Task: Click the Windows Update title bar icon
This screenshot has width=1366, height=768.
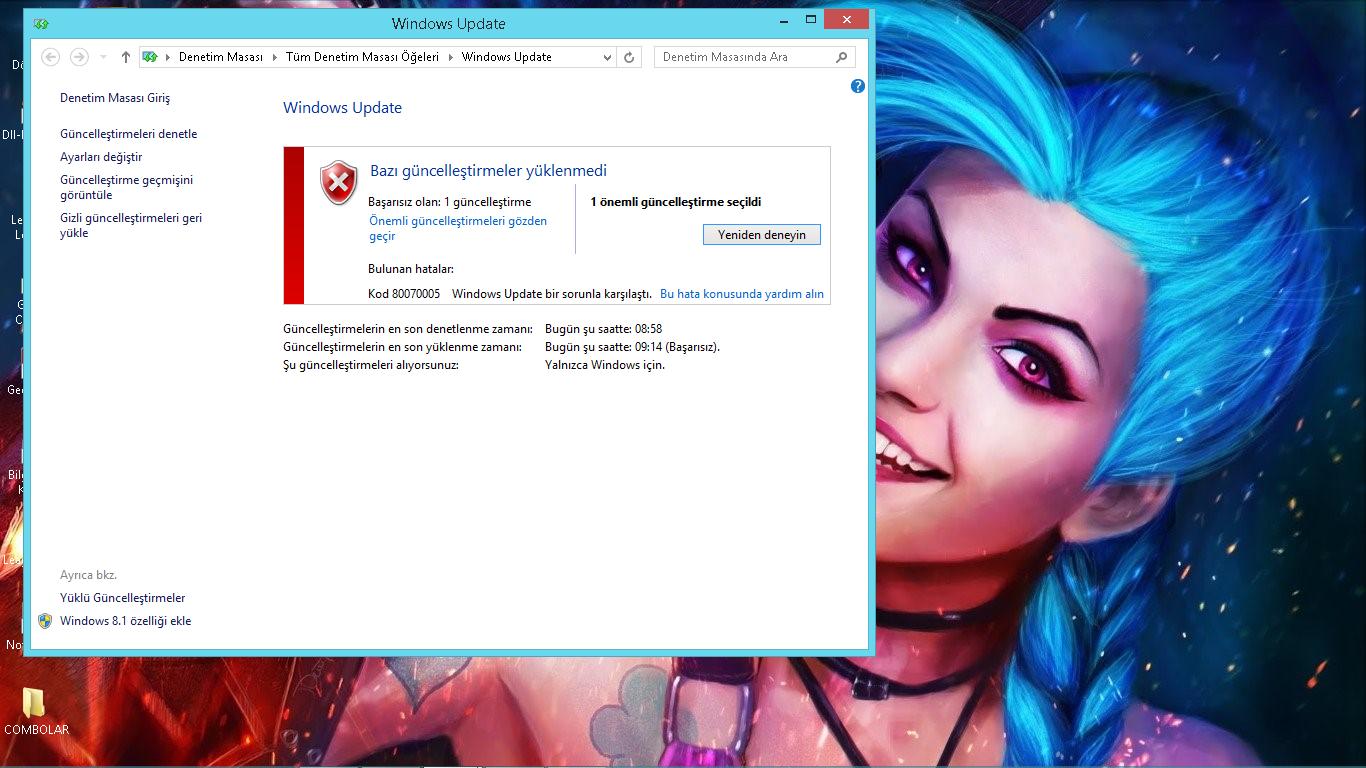Action: pos(41,23)
